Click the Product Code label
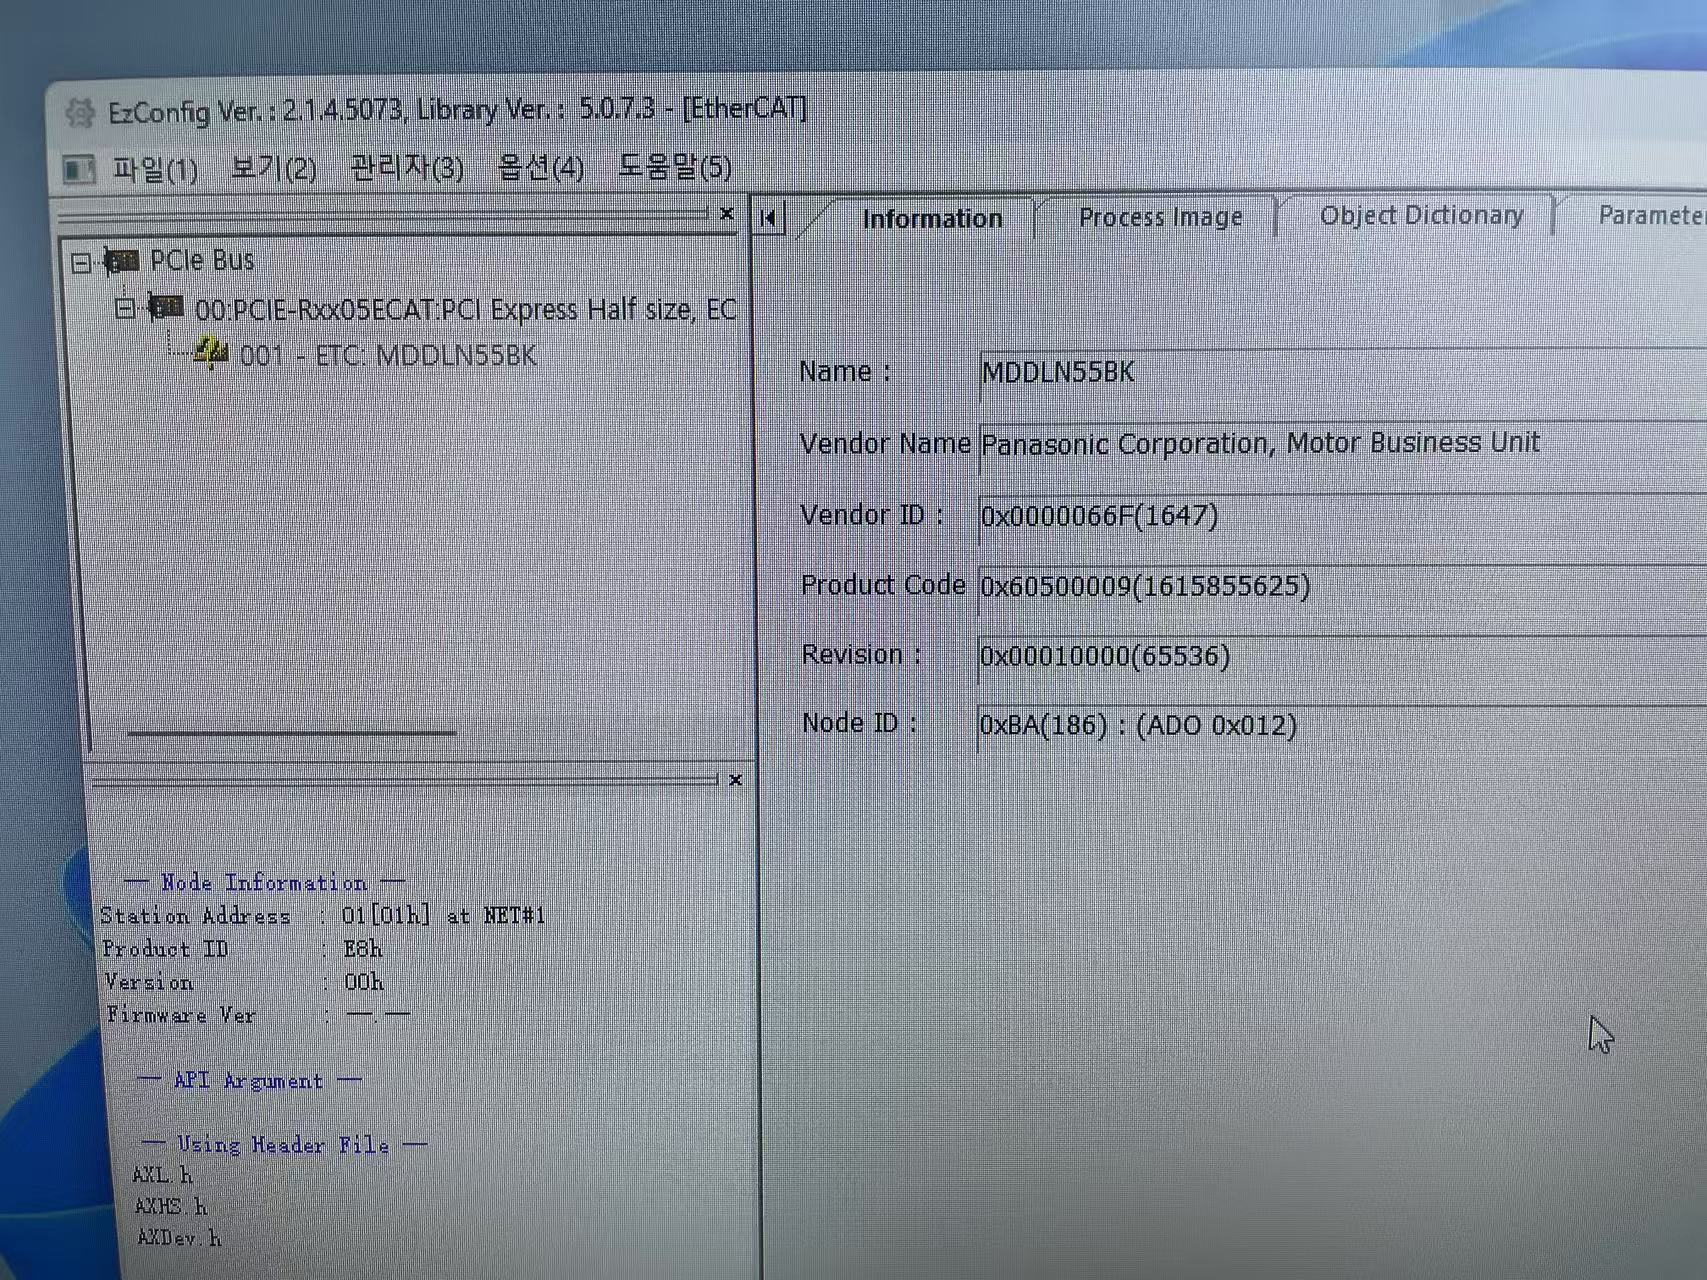1707x1280 pixels. (x=883, y=585)
